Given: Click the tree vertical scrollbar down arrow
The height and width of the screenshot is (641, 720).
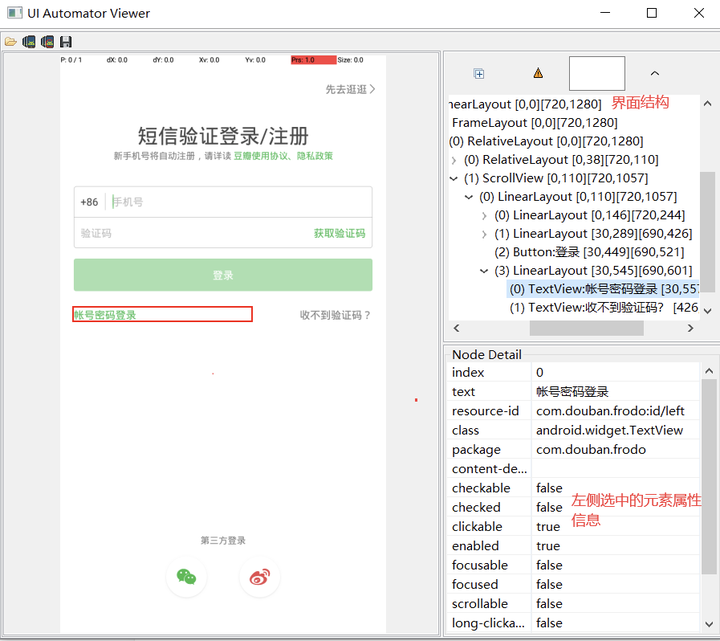Looking at the screenshot, I should coord(708,311).
